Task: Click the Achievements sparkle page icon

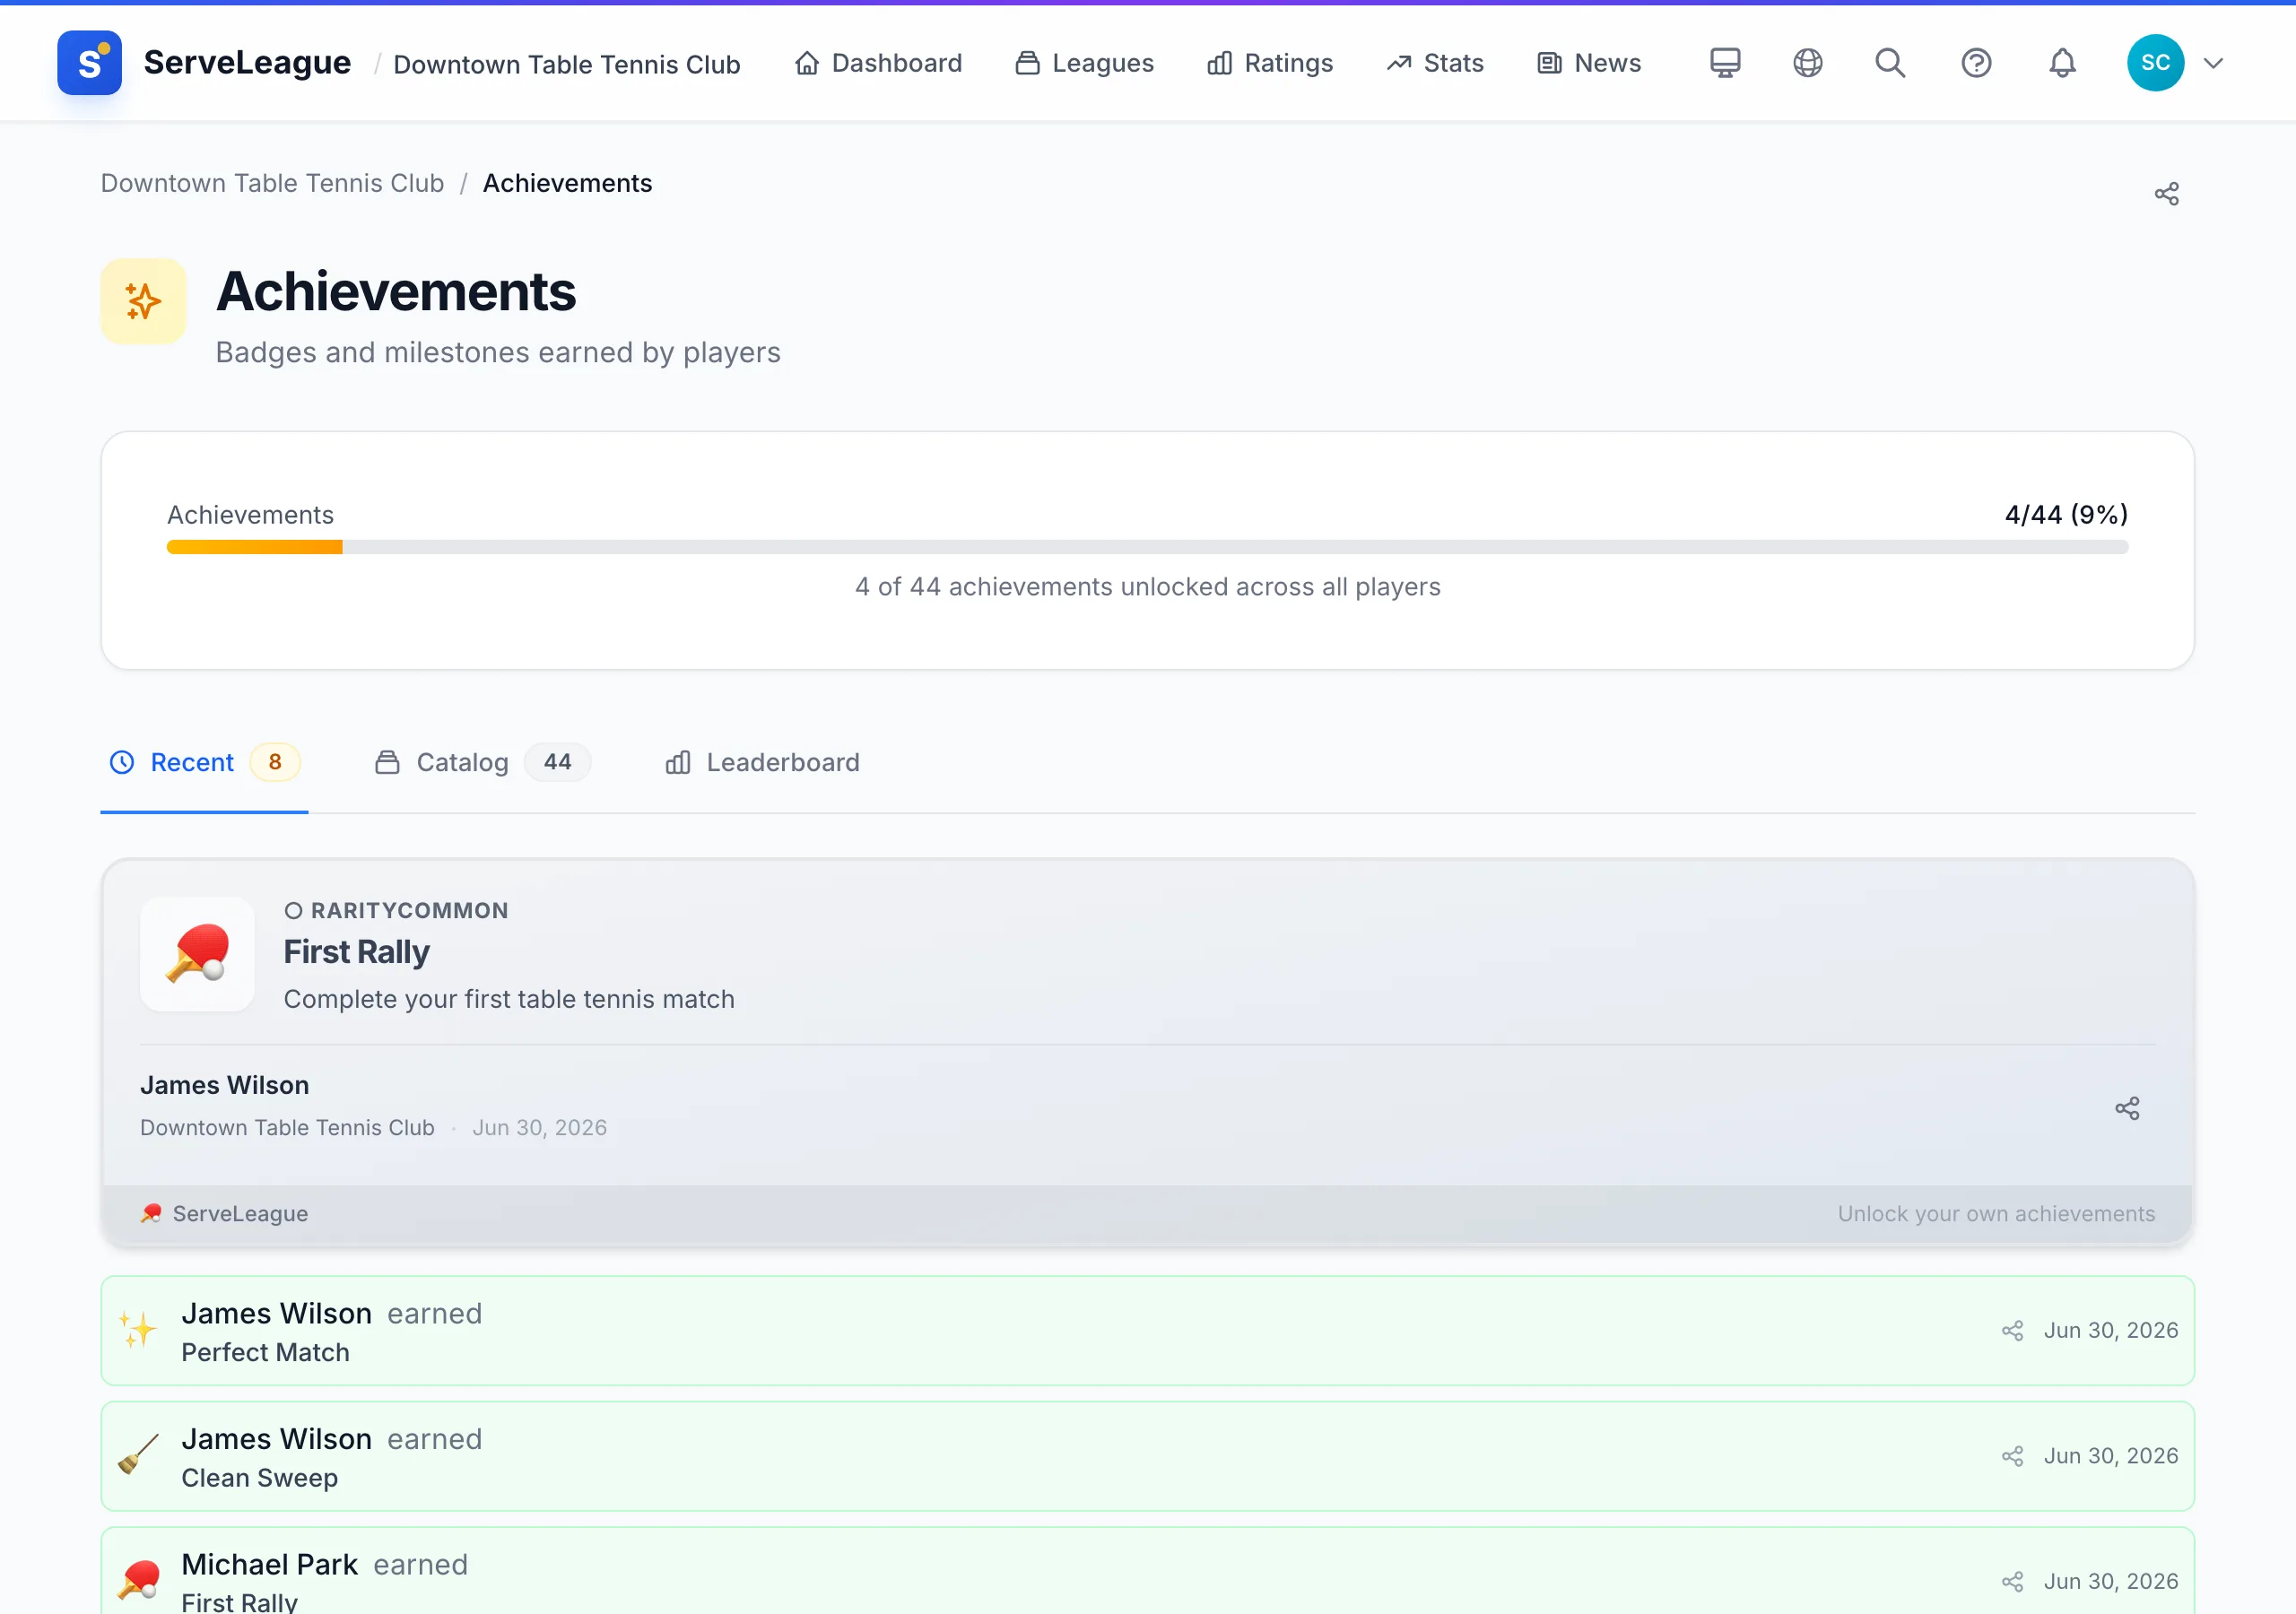Action: pyautogui.click(x=143, y=301)
